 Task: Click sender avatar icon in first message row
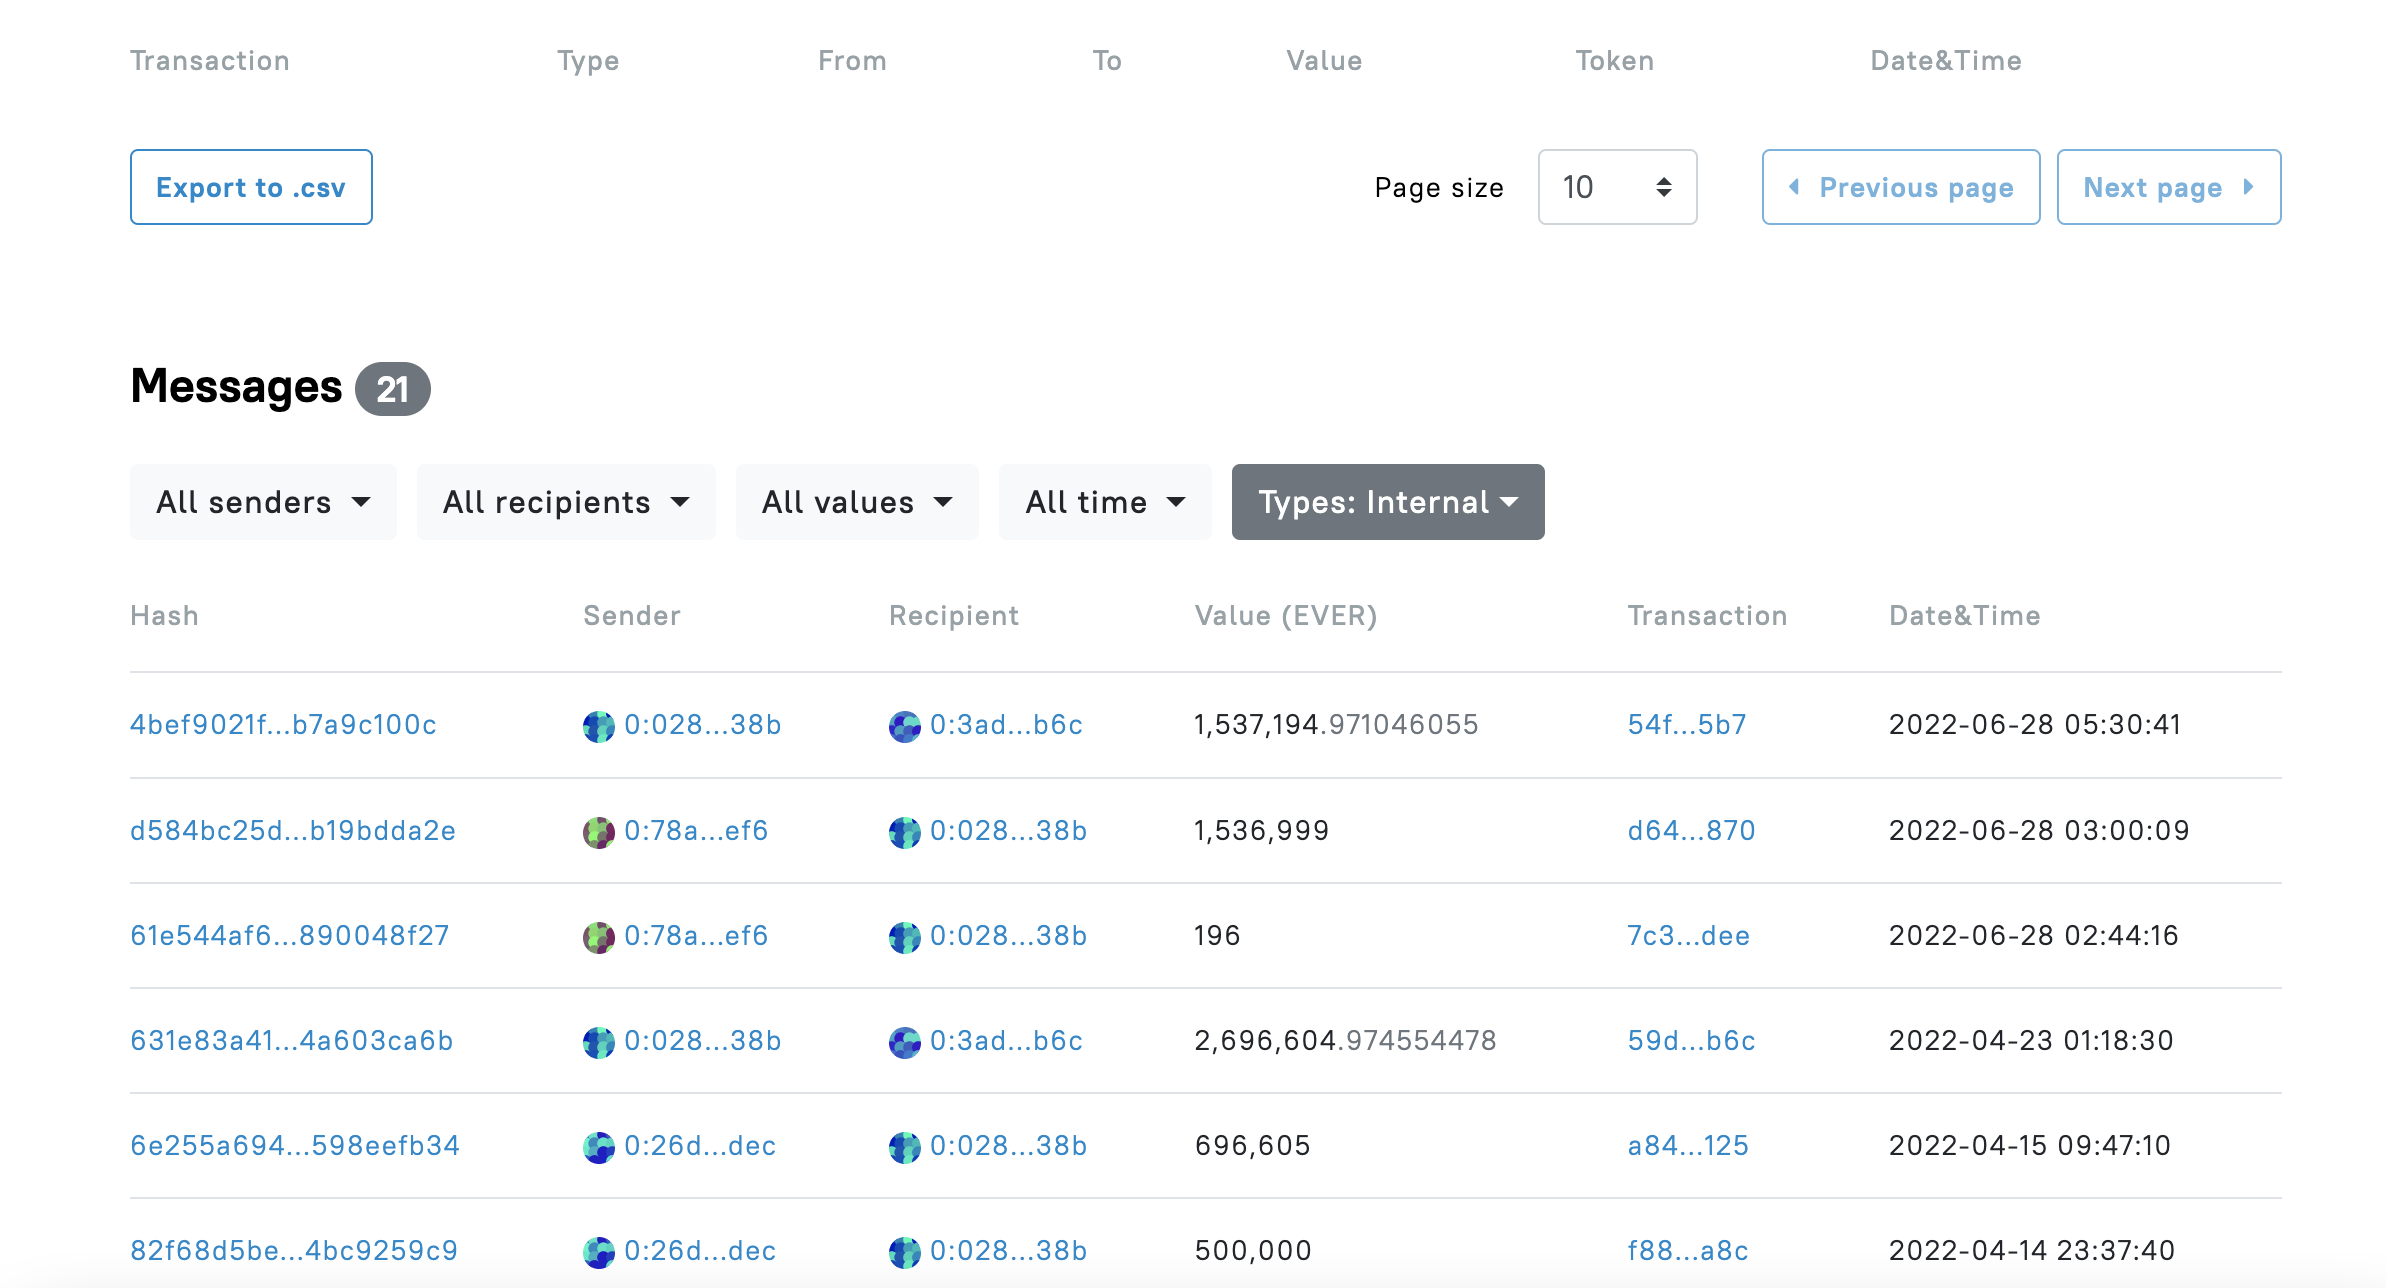coord(598,726)
